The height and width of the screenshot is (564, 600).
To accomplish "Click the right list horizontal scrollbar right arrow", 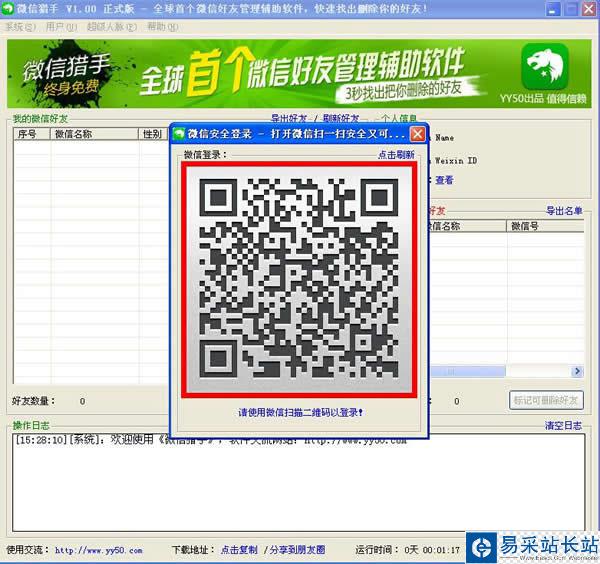I will pyautogui.click(x=577, y=371).
